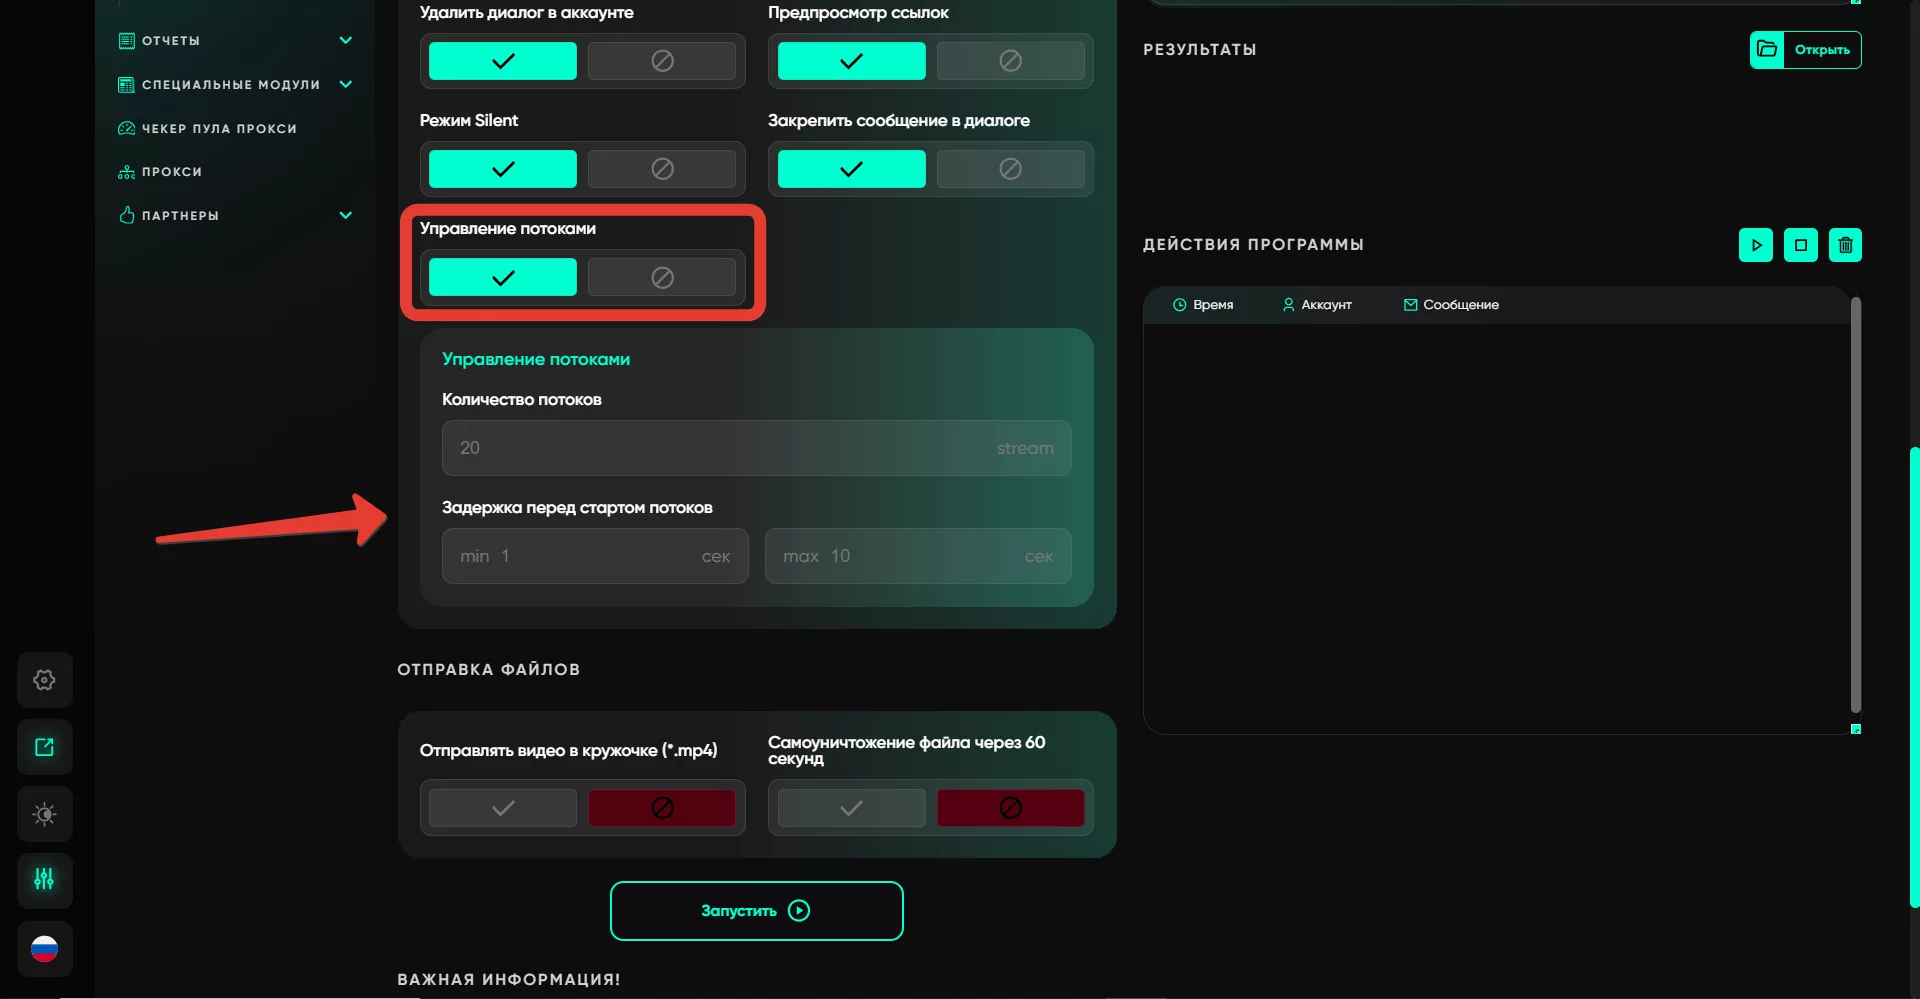Click the play icon in Действия программы
The image size is (1920, 999).
click(x=1756, y=245)
